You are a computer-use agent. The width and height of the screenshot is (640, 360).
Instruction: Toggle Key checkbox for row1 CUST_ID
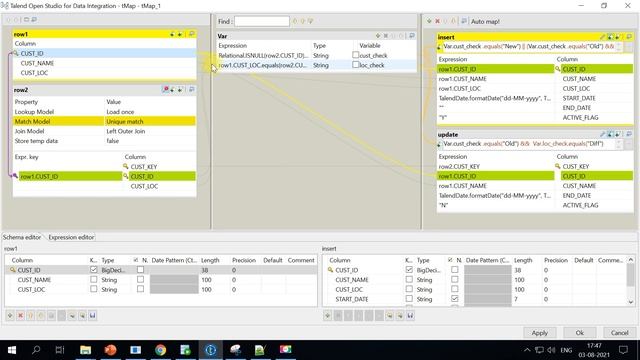click(x=94, y=270)
